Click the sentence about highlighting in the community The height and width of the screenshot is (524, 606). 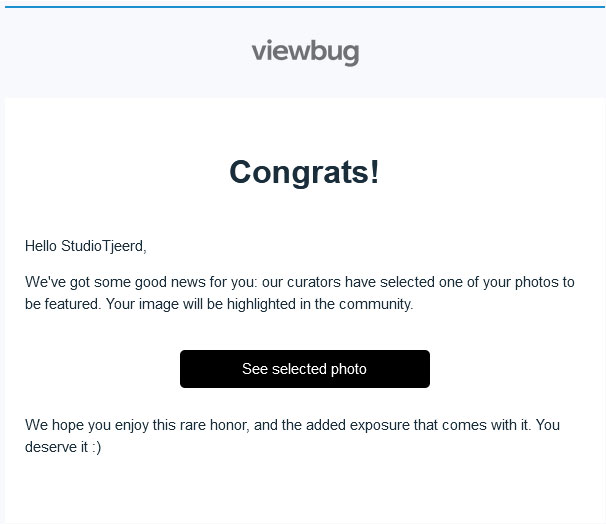259,304
